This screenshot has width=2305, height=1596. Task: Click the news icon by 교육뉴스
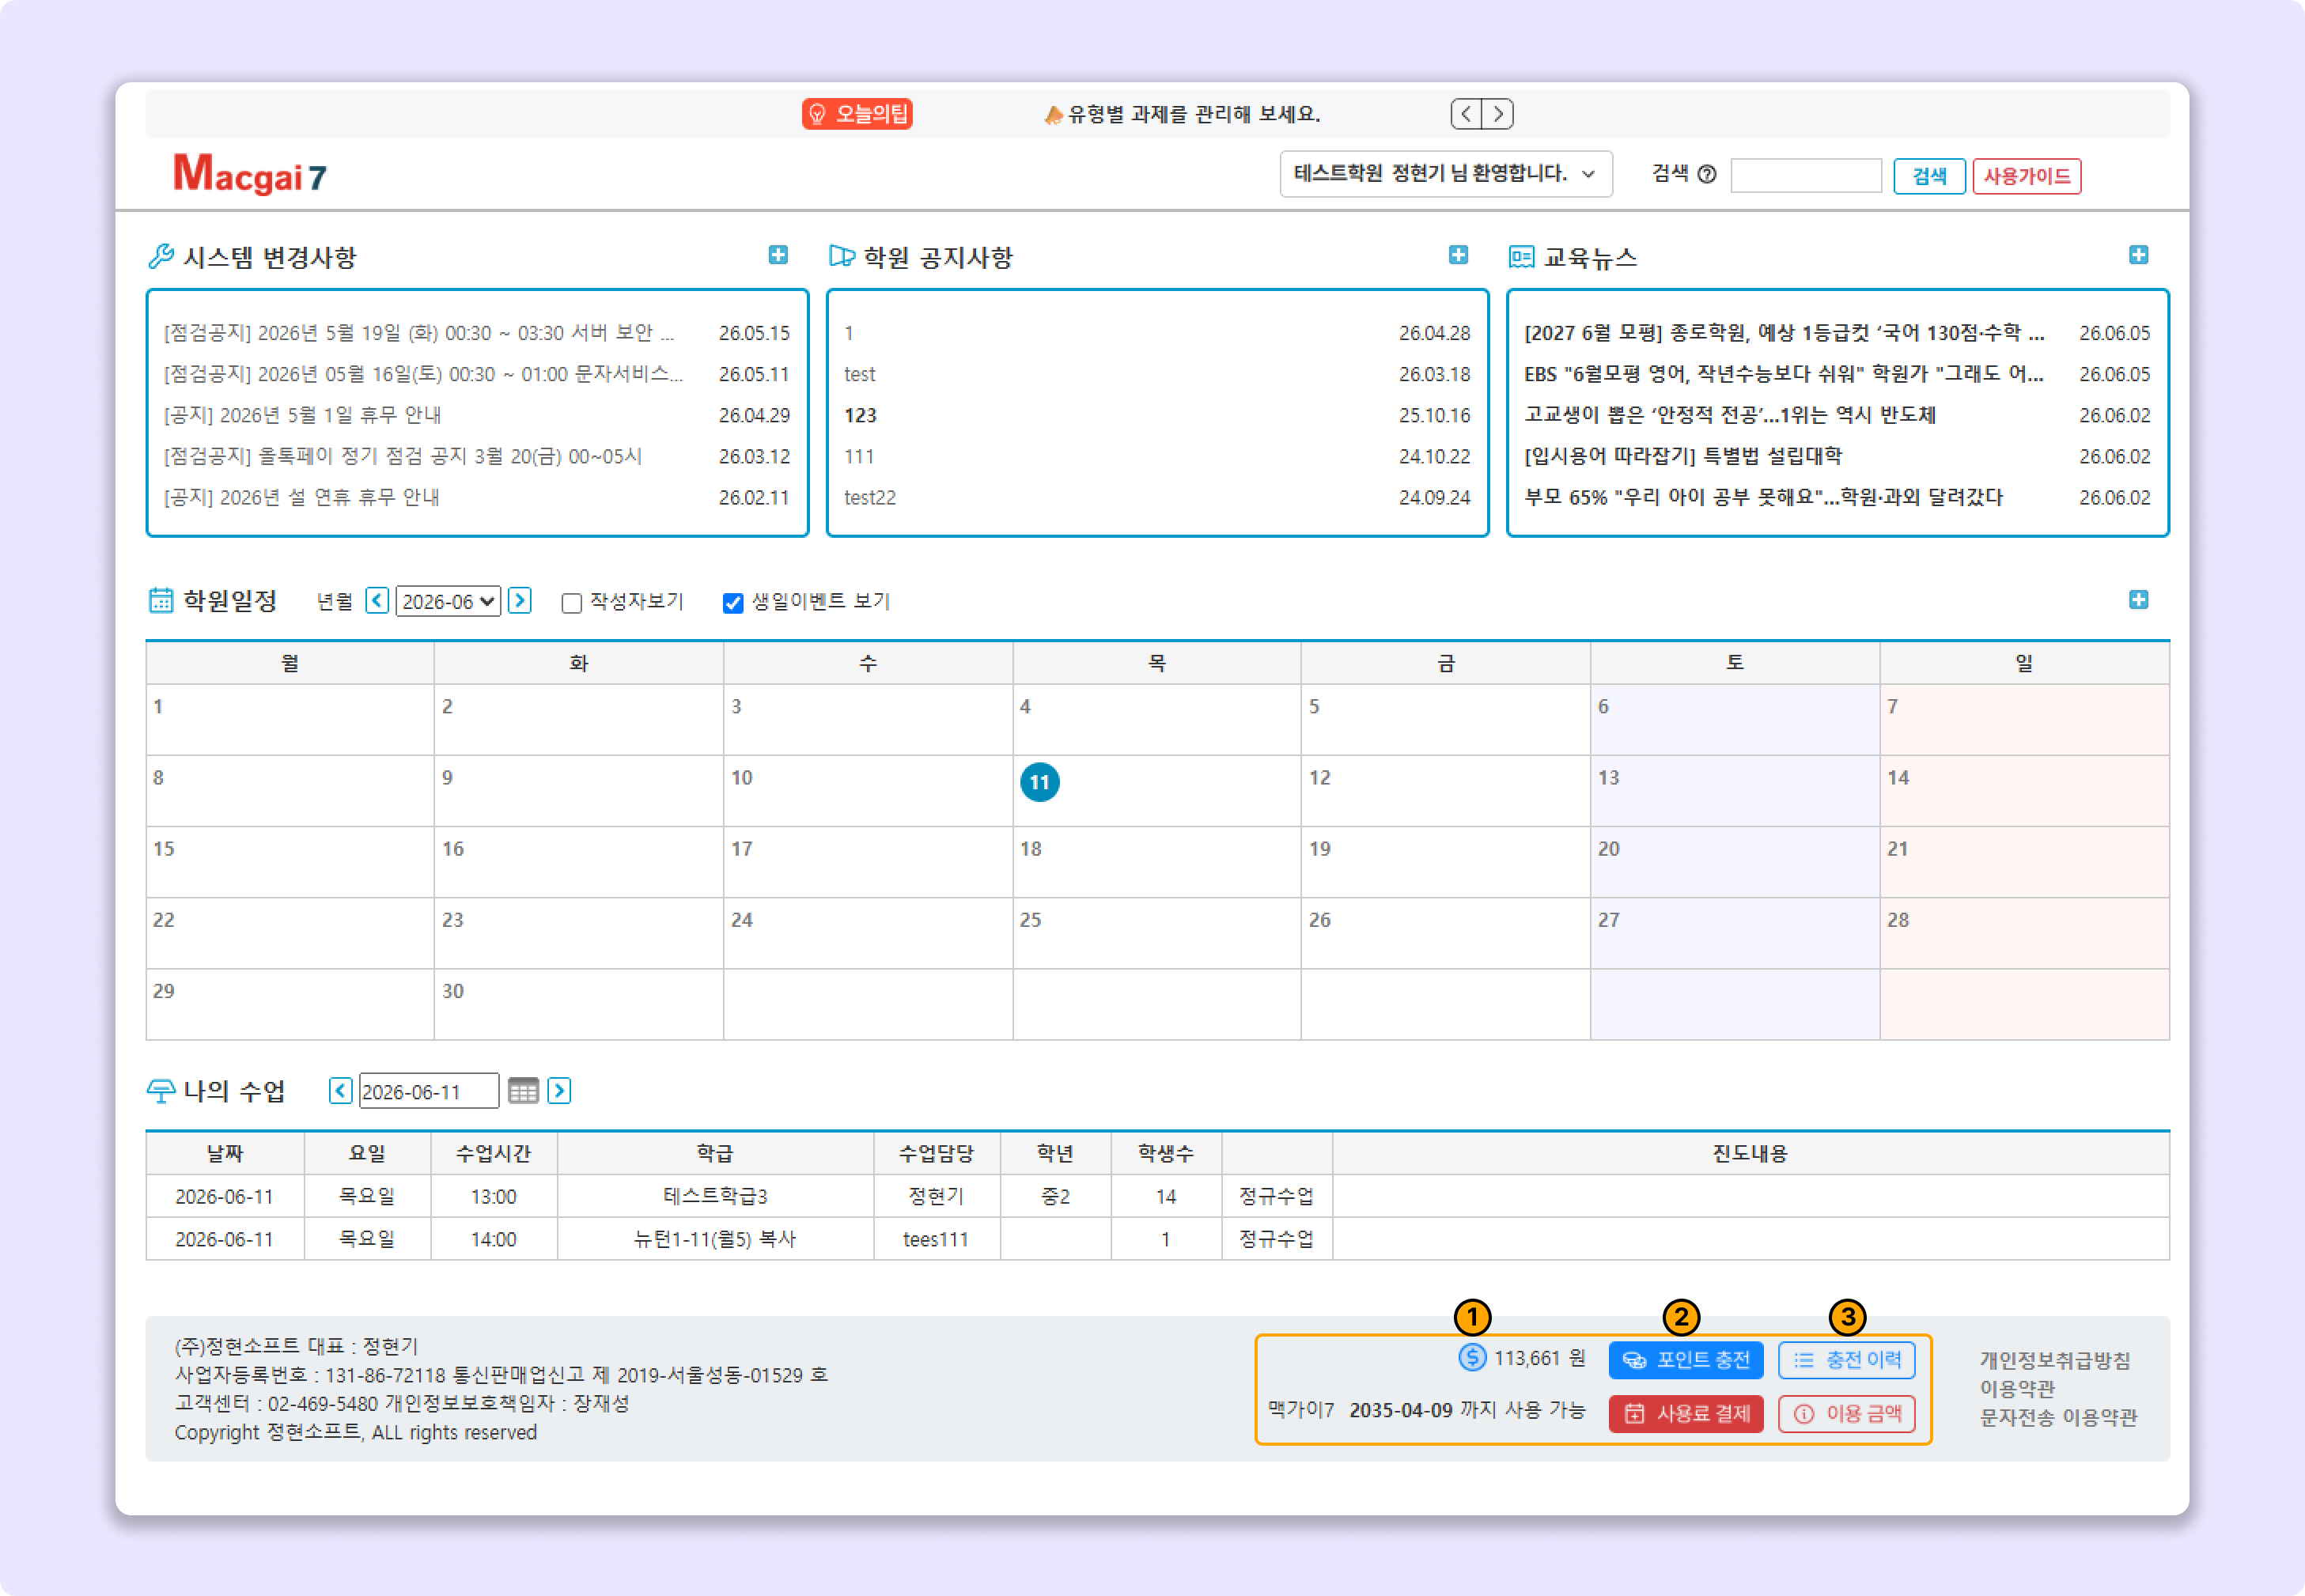pos(1521,257)
